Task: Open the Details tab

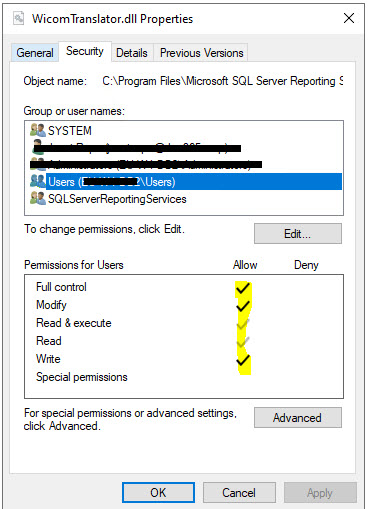Action: (x=132, y=53)
